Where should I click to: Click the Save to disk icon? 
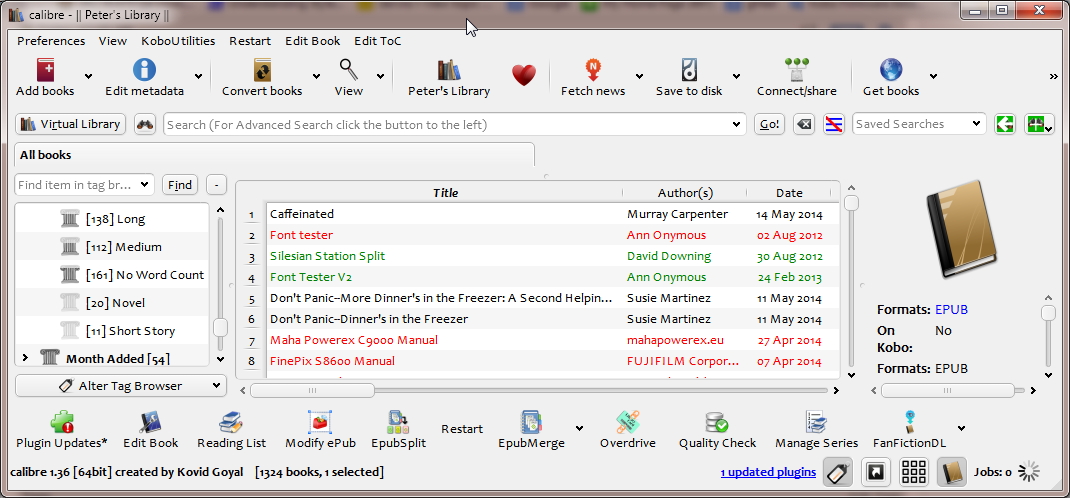pos(689,70)
